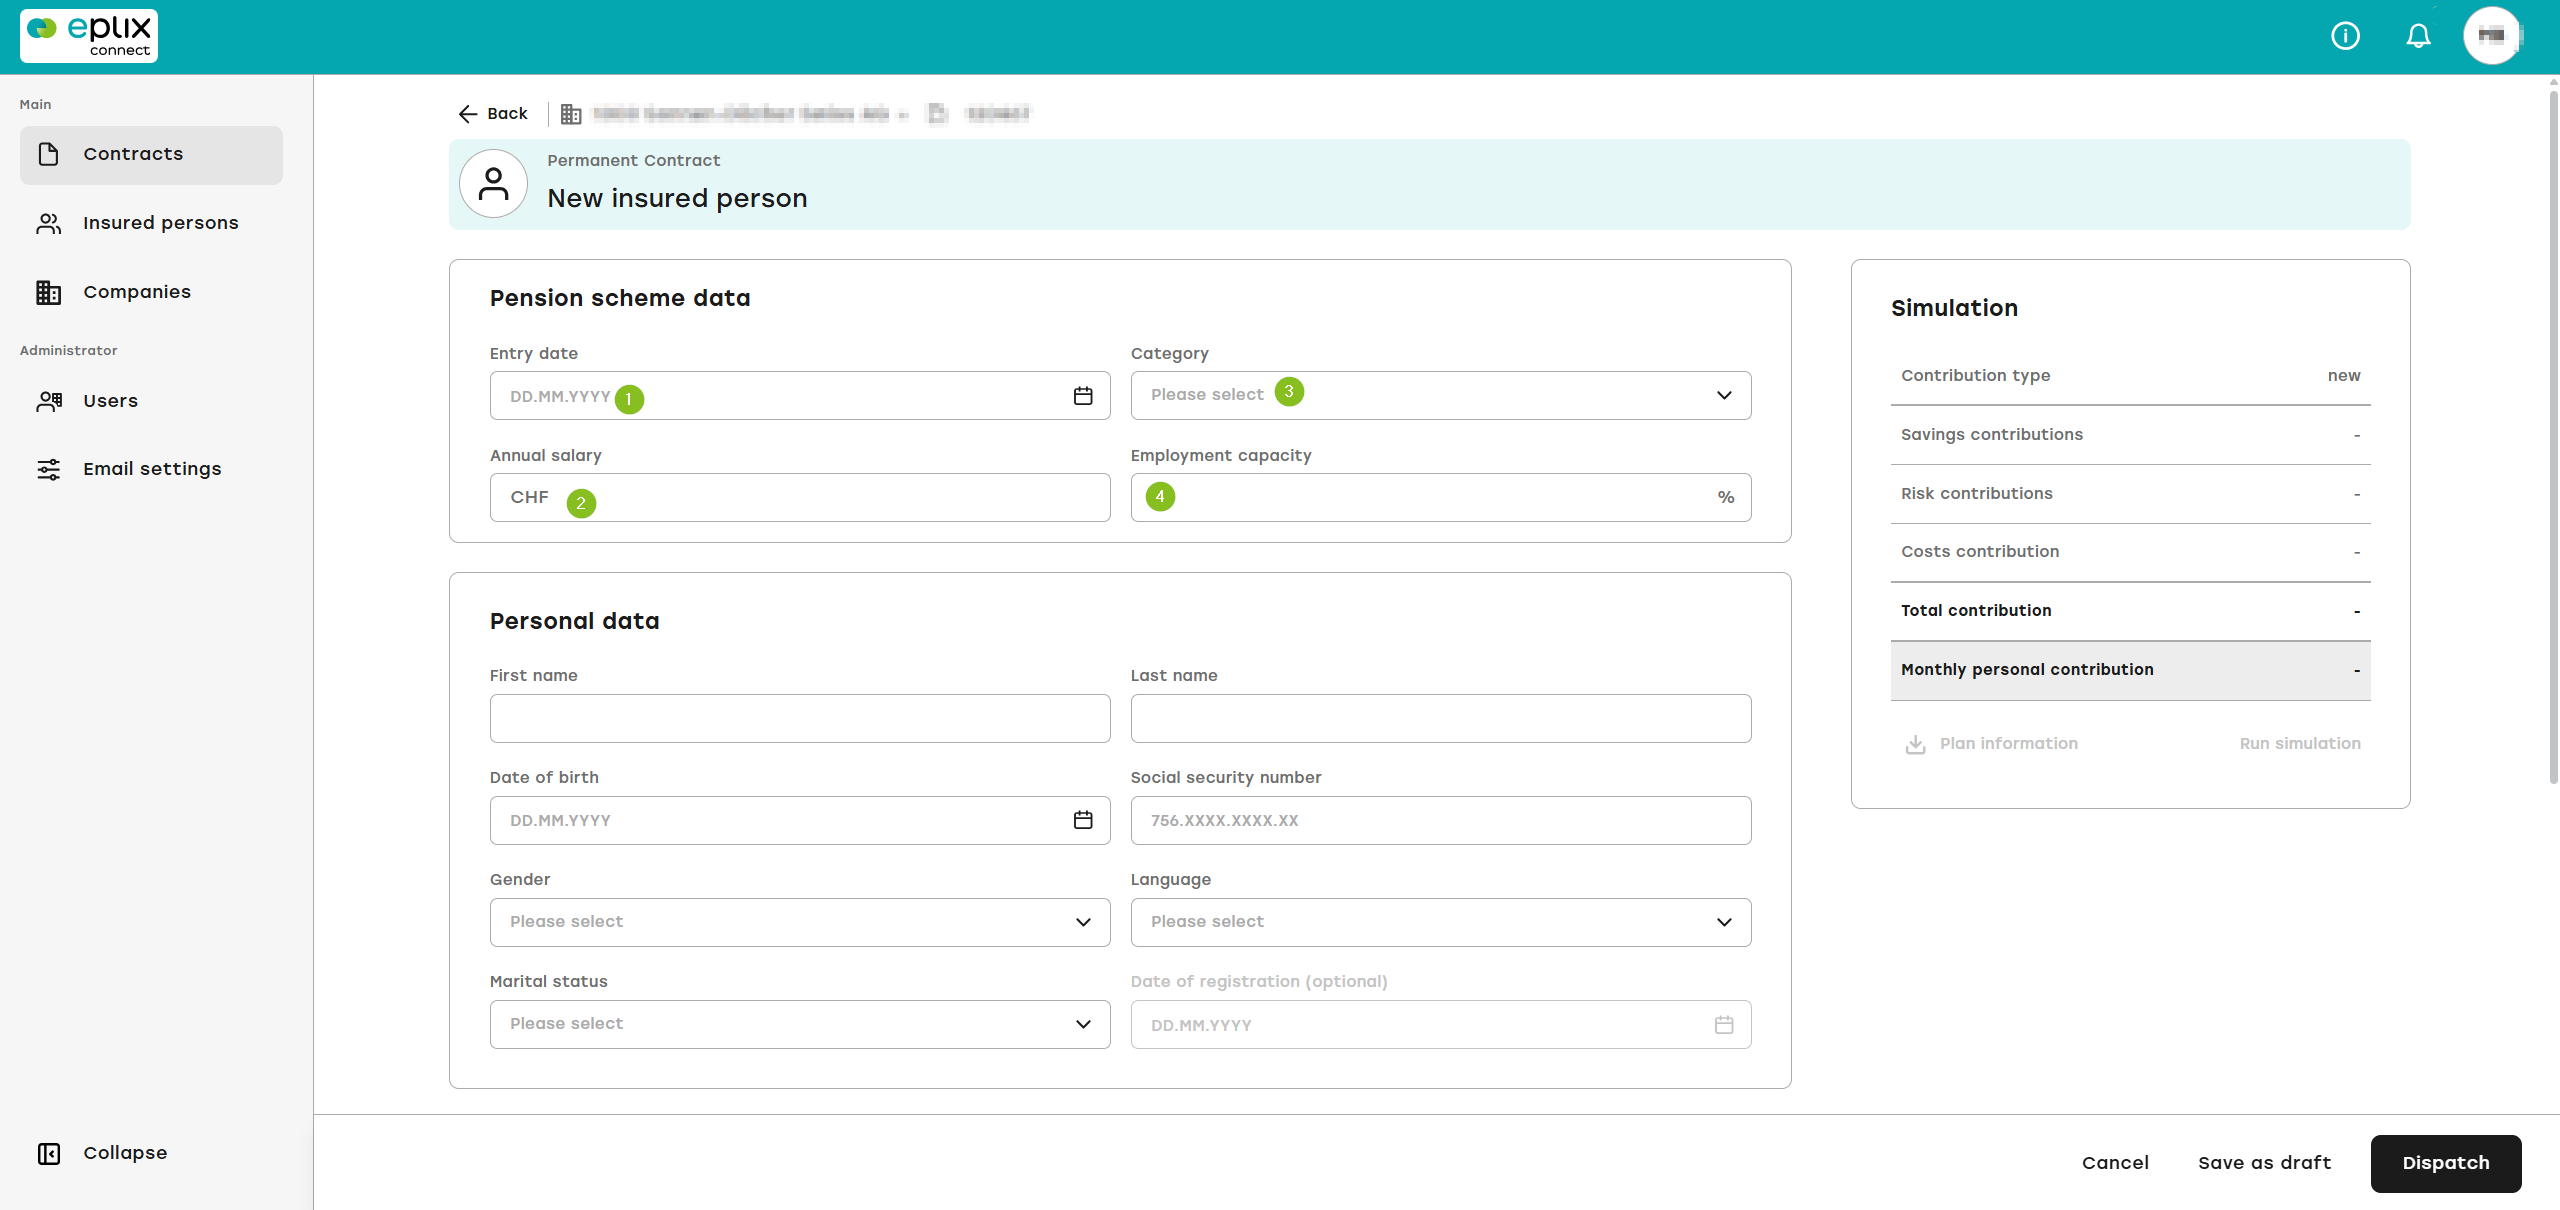
Task: Click 'Permanent Contract' label
Action: (633, 161)
